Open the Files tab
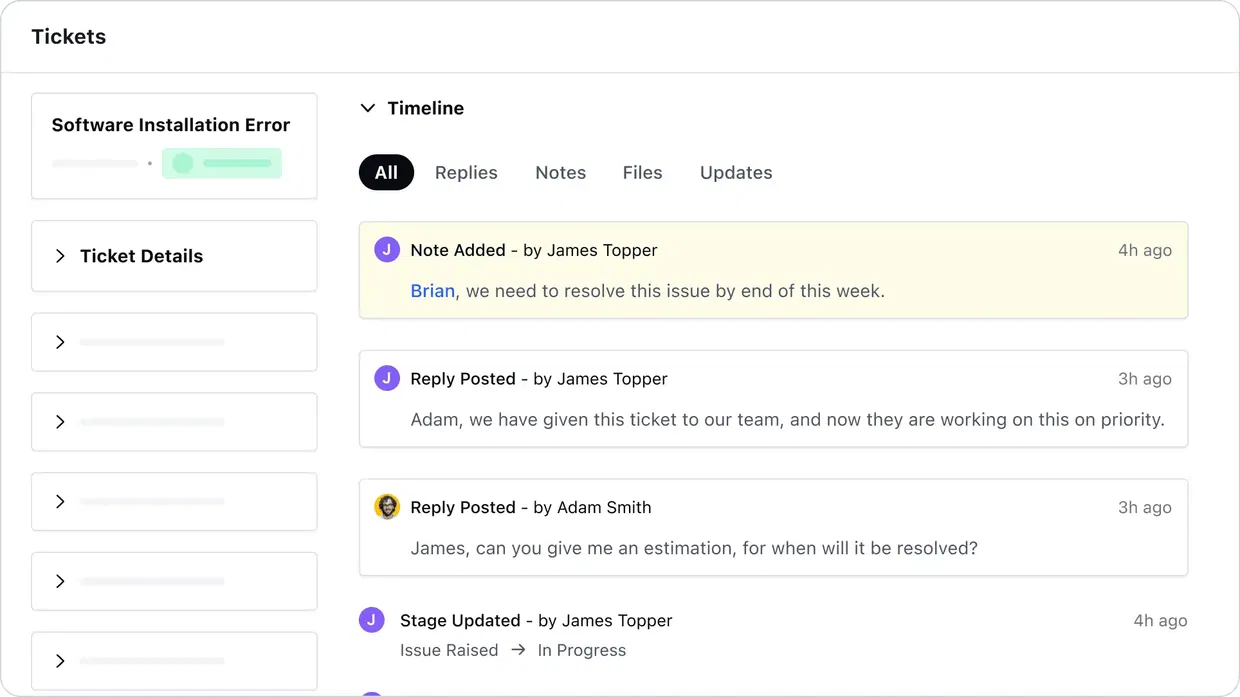The width and height of the screenshot is (1240, 697). (x=642, y=172)
